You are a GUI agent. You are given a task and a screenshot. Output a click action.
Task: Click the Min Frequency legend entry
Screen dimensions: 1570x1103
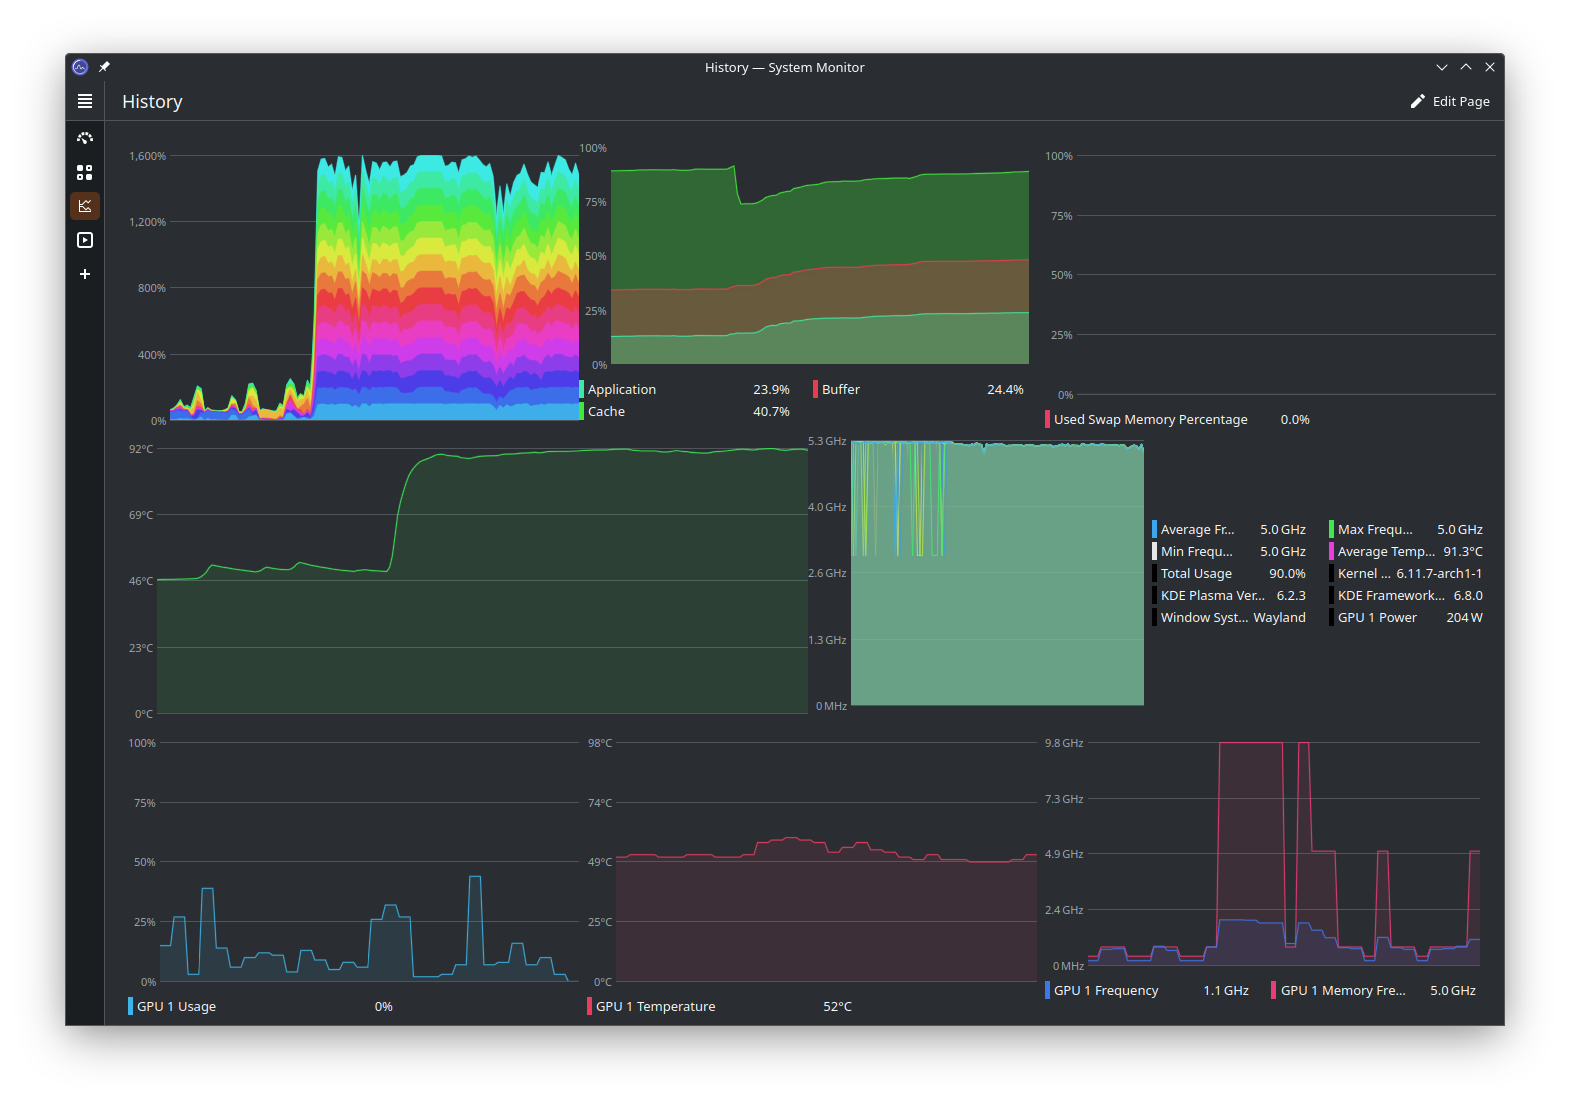tap(1229, 551)
